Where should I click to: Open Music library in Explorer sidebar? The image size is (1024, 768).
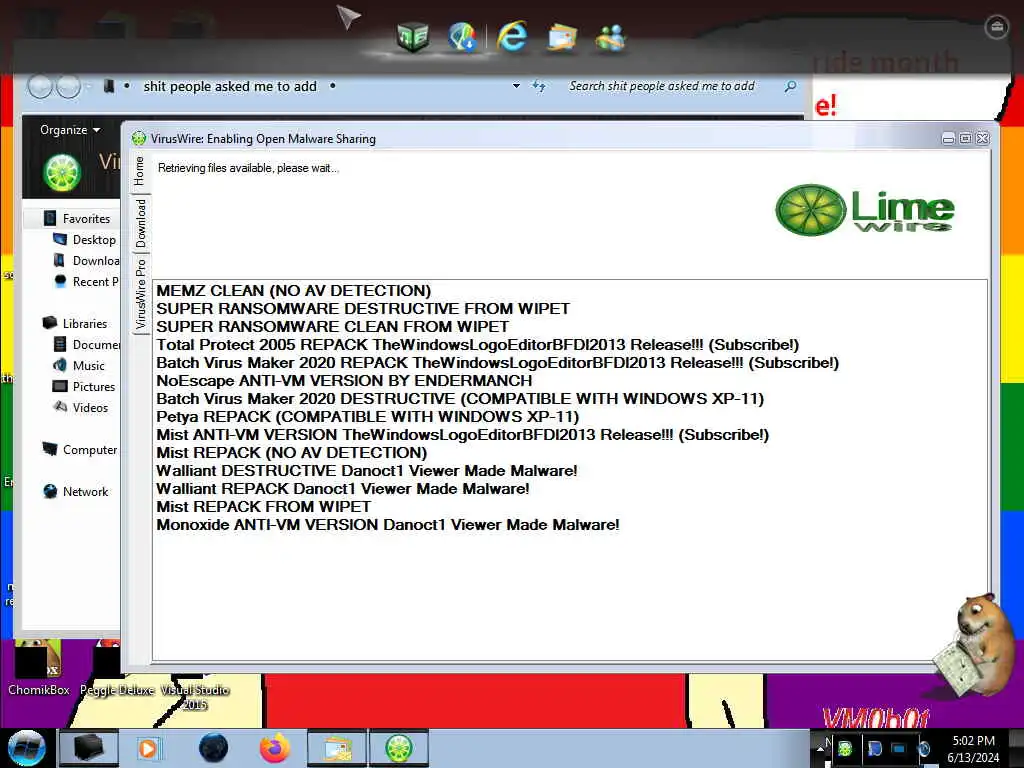(x=79, y=366)
